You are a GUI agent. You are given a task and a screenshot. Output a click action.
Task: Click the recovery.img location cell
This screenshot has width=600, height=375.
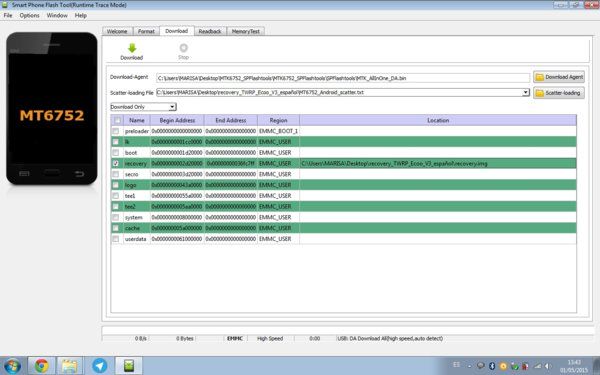[x=438, y=163]
